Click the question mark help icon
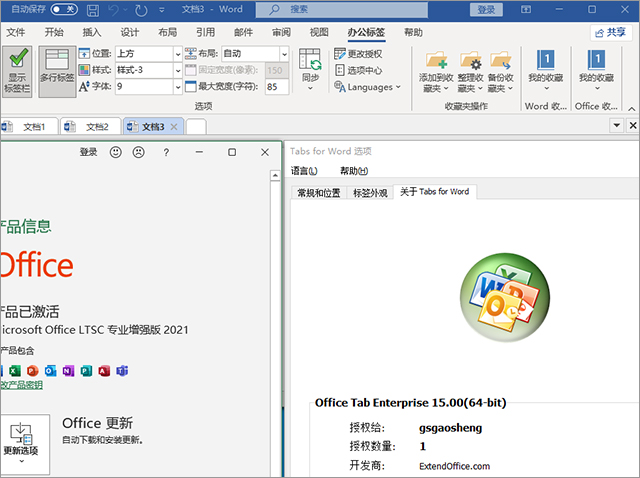The image size is (640, 478). 166,152
